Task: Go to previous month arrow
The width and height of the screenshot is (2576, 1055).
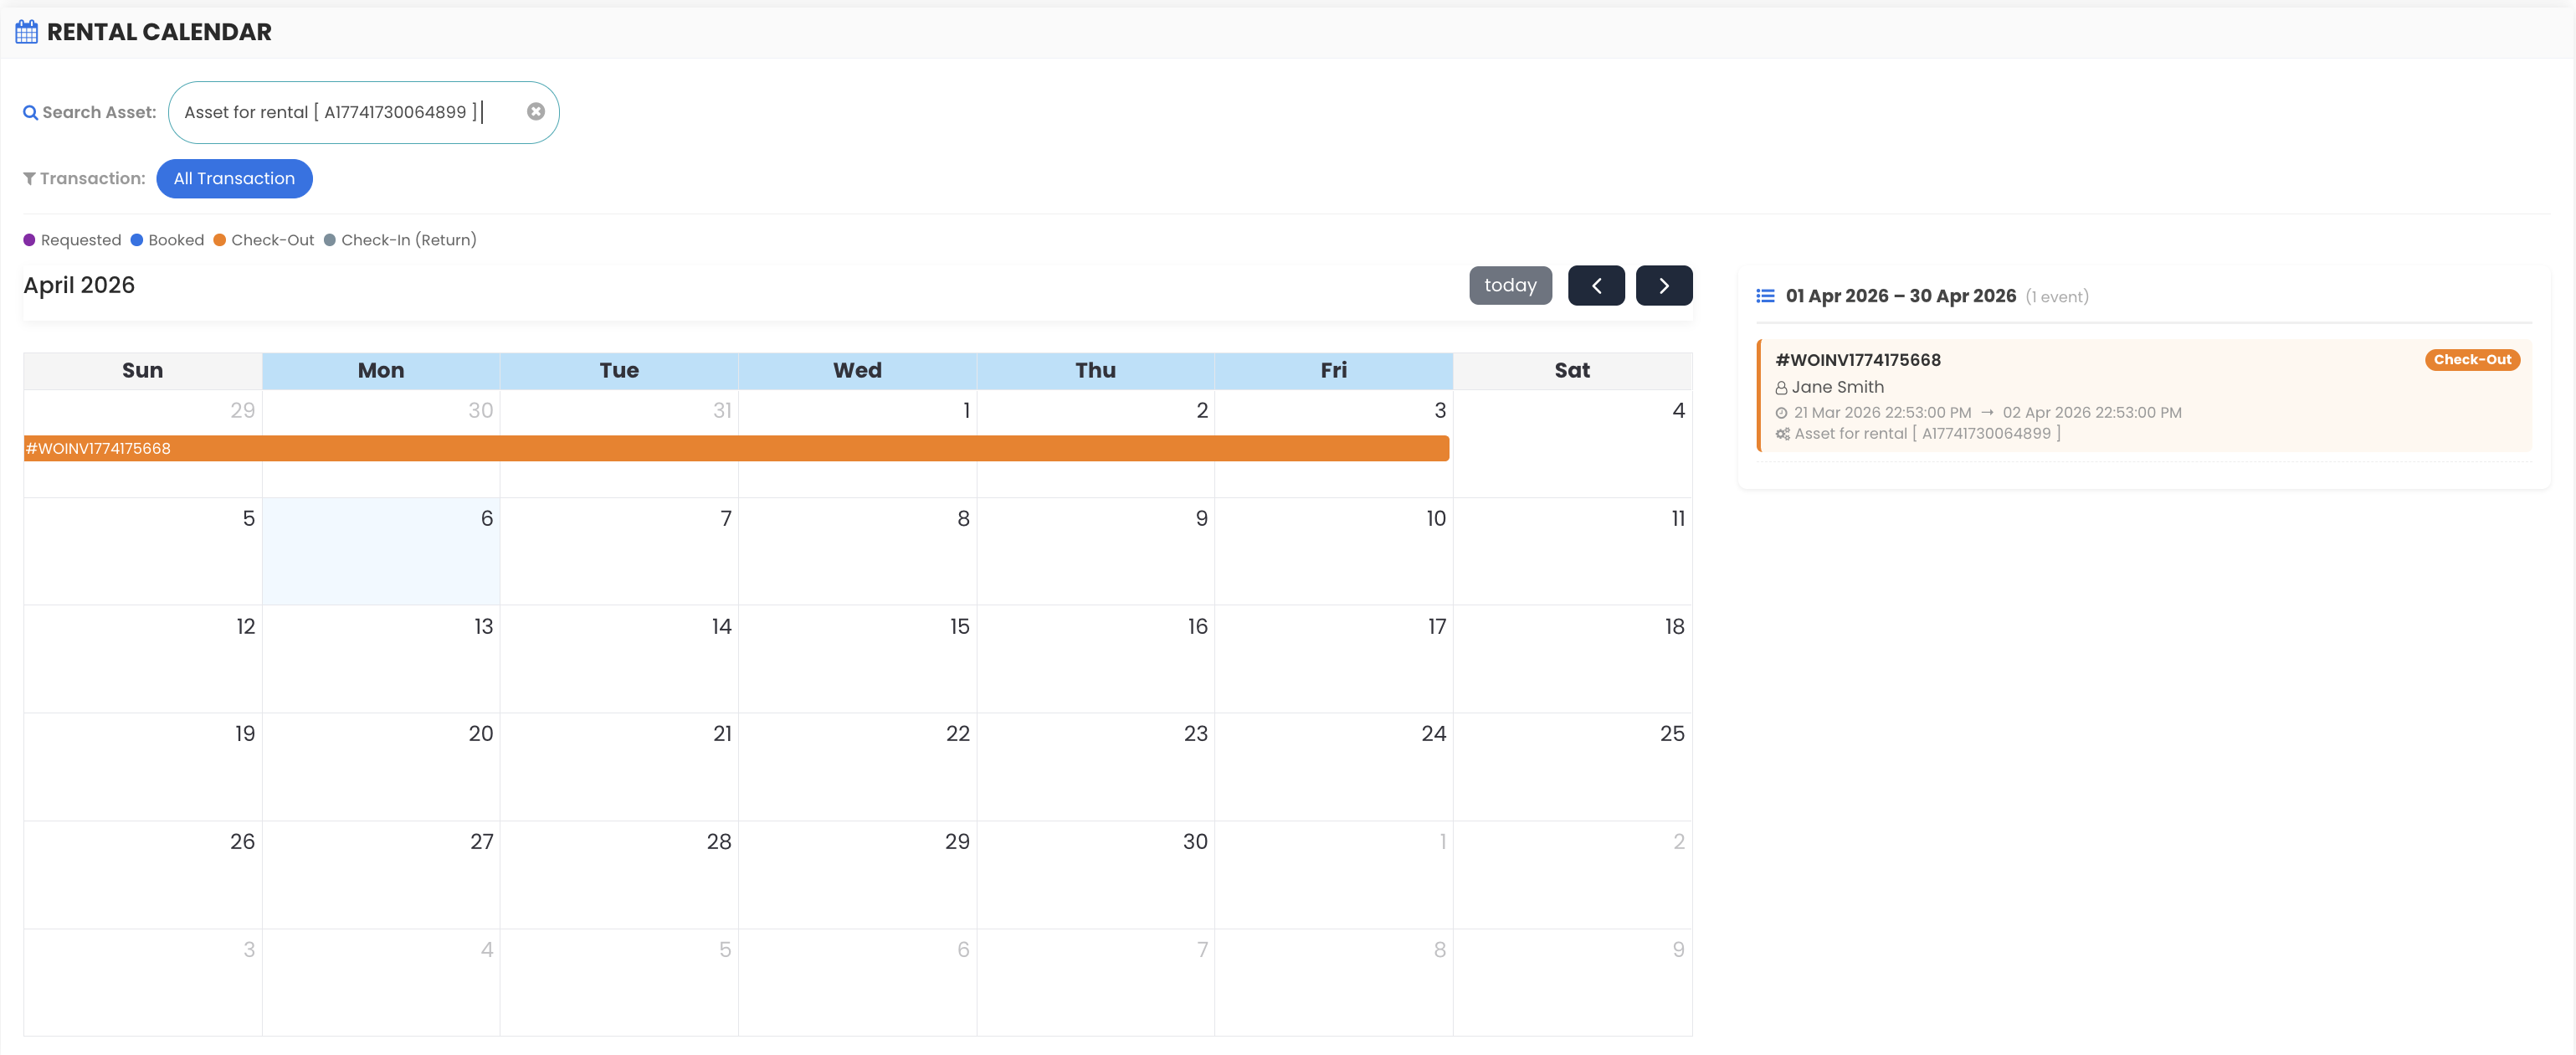Action: [x=1595, y=286]
